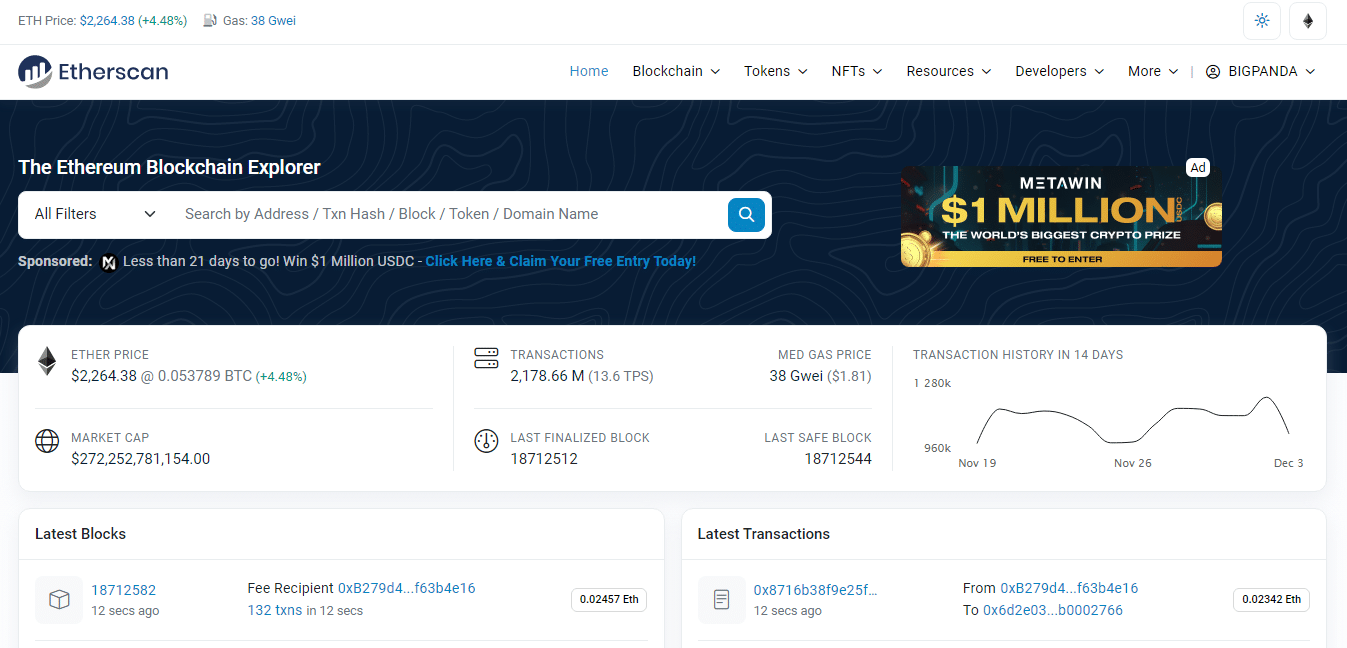Select Home in the navigation bar
The height and width of the screenshot is (648, 1347).
point(588,71)
